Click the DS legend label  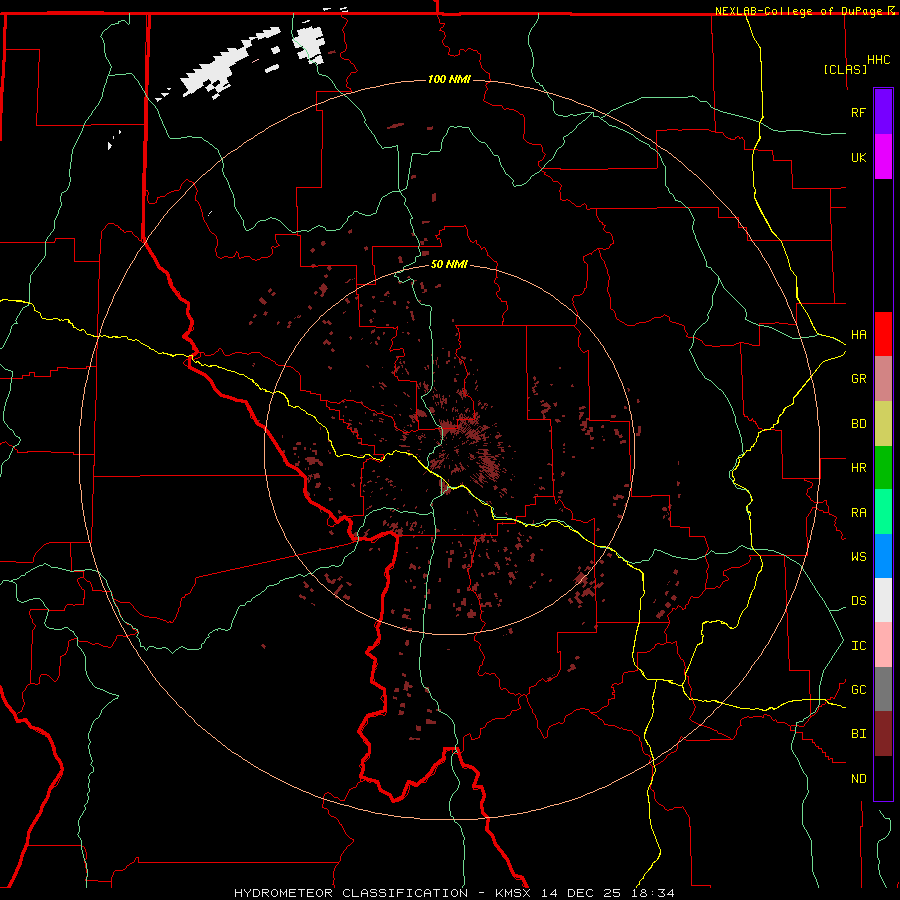858,601
